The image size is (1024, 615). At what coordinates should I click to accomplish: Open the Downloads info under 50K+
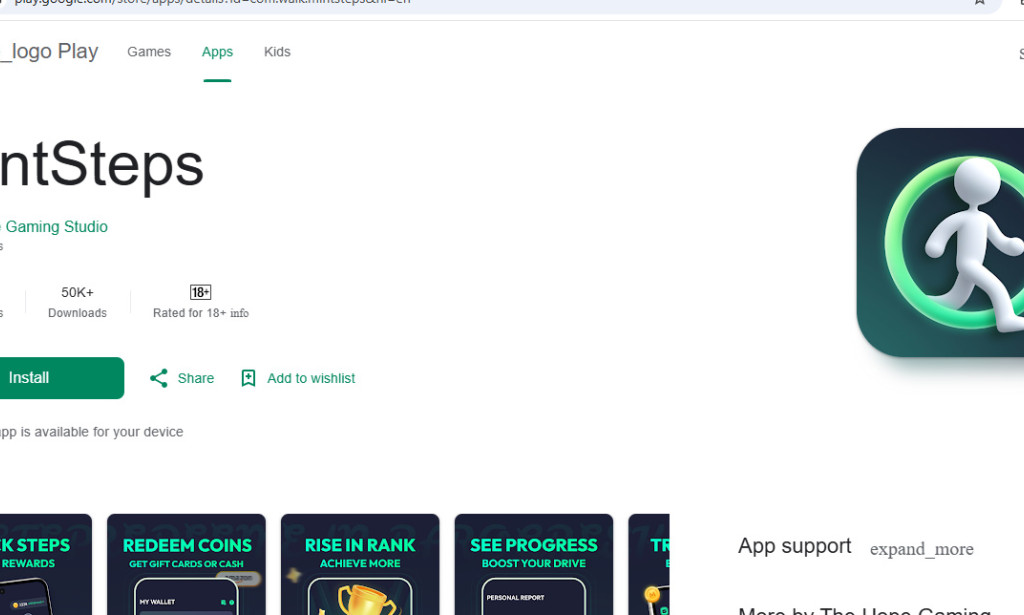click(77, 312)
